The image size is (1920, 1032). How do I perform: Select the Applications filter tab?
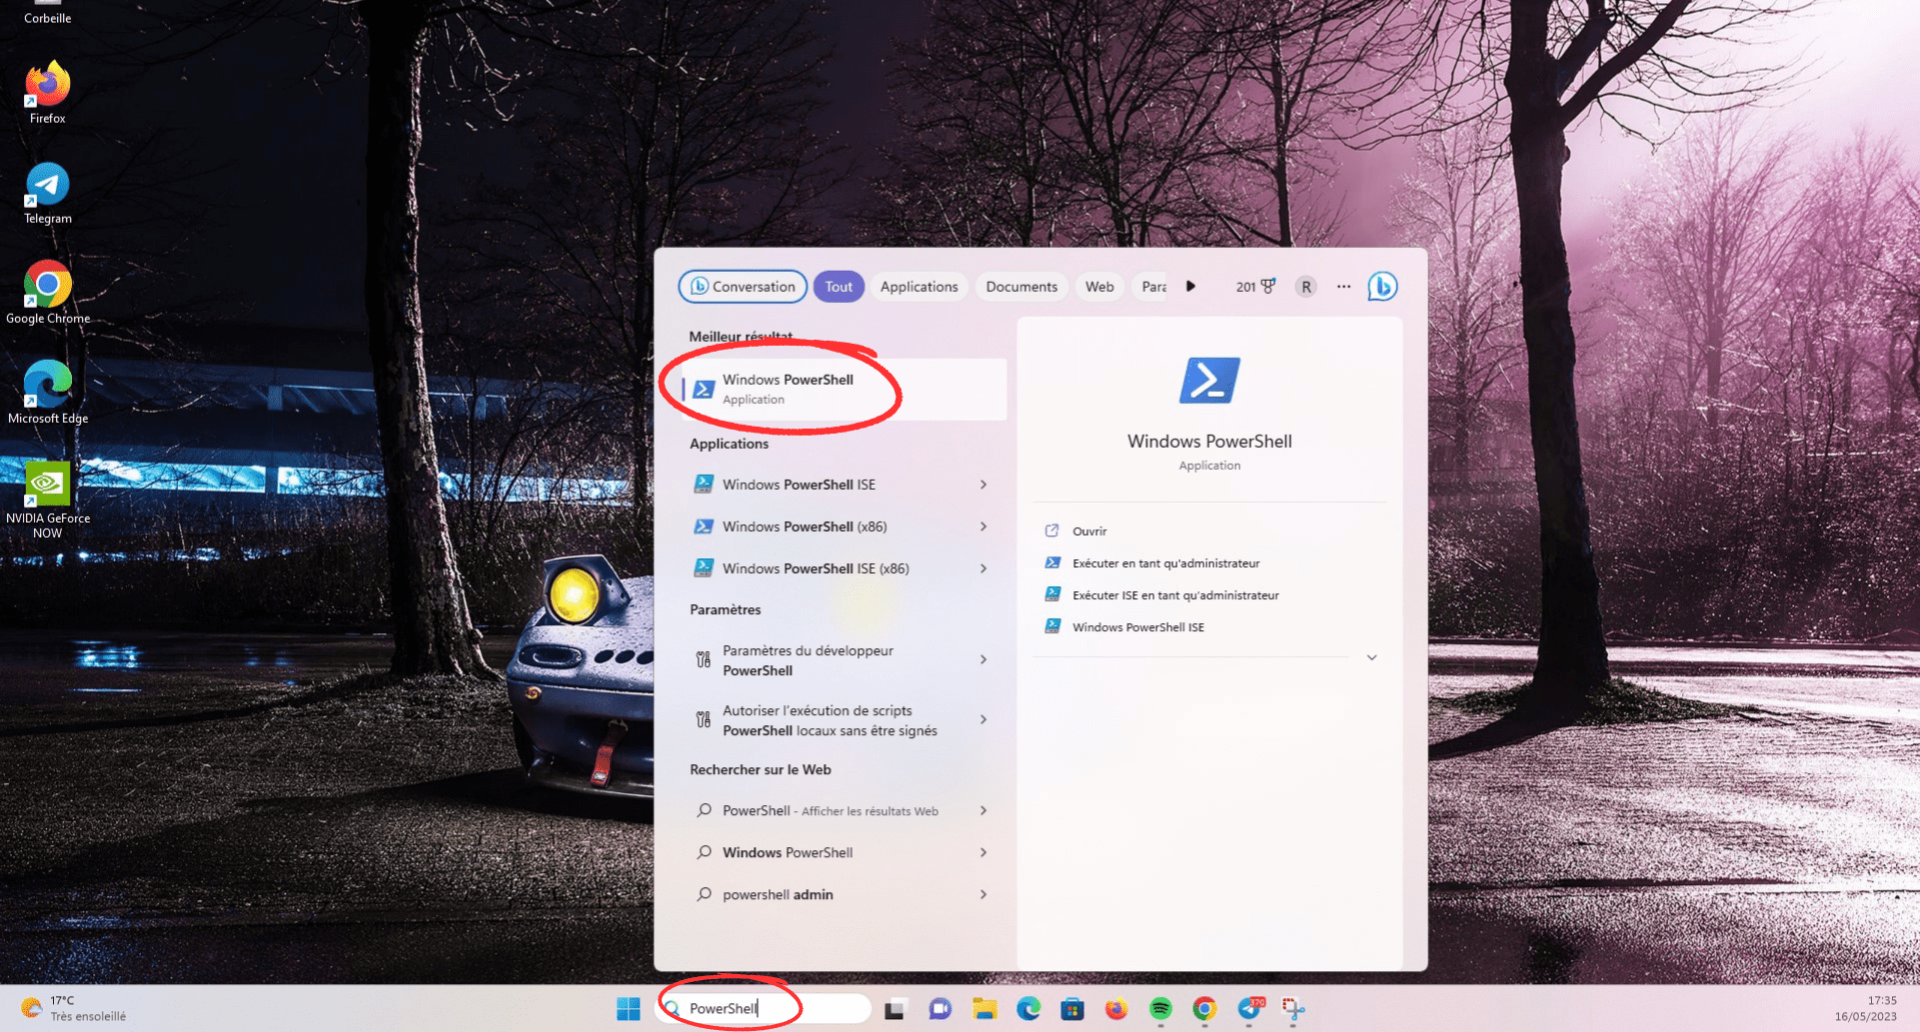tap(919, 286)
